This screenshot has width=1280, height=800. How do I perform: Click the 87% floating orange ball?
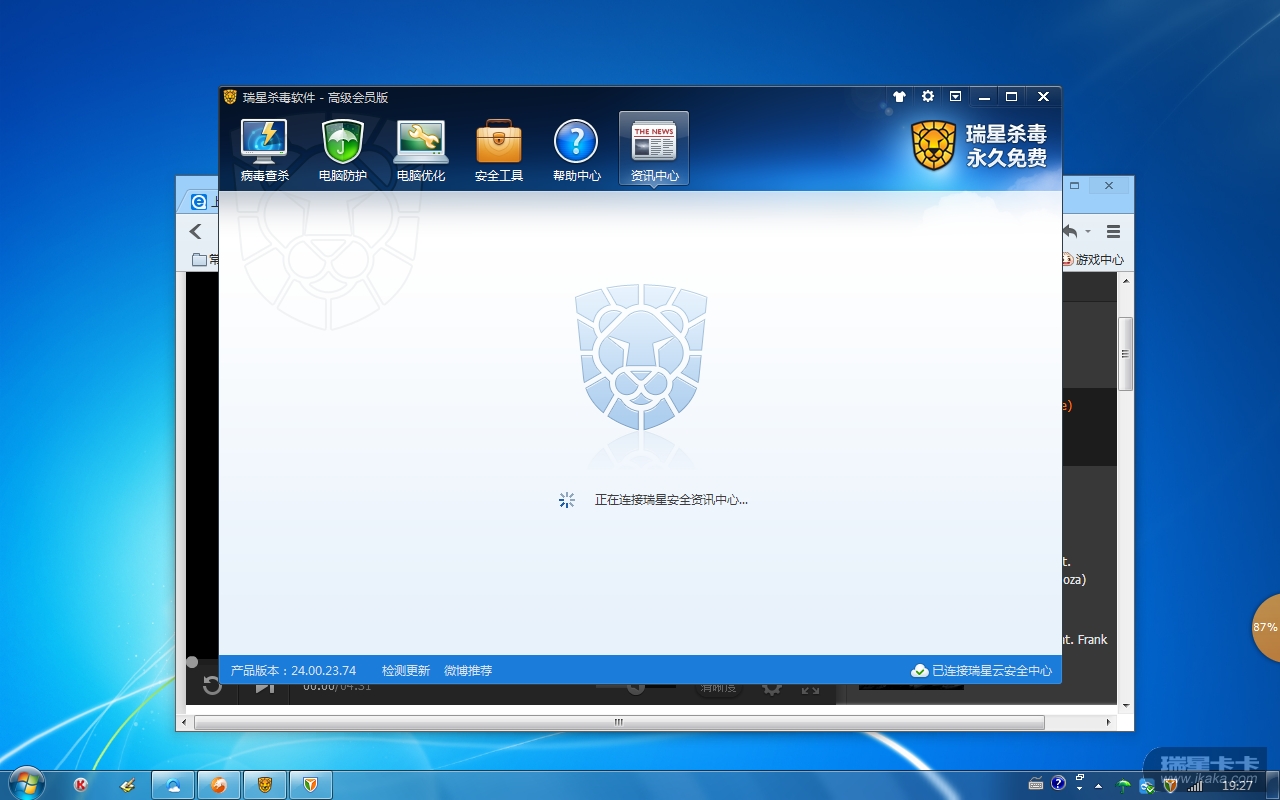click(x=1265, y=628)
